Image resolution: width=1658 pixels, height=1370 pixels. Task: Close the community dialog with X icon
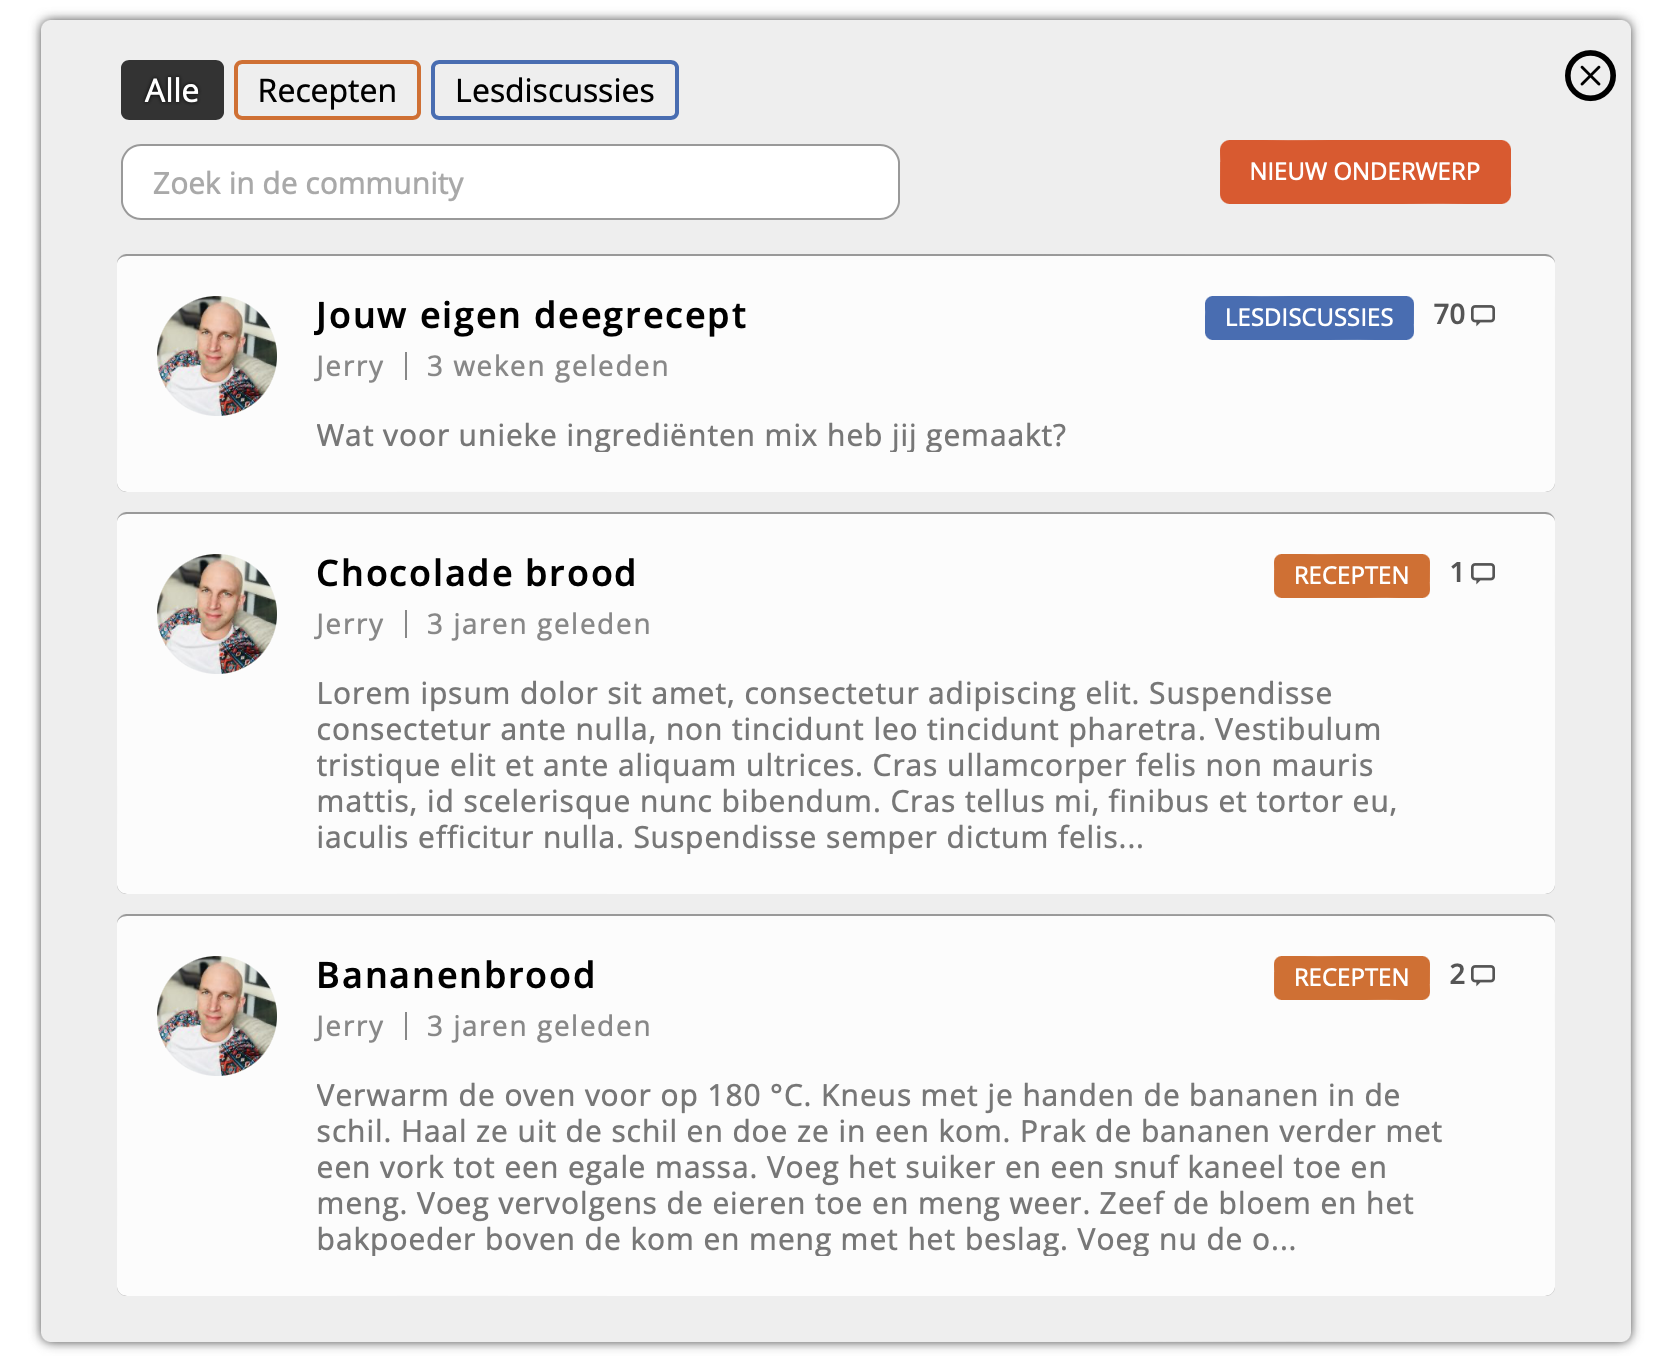(x=1590, y=76)
